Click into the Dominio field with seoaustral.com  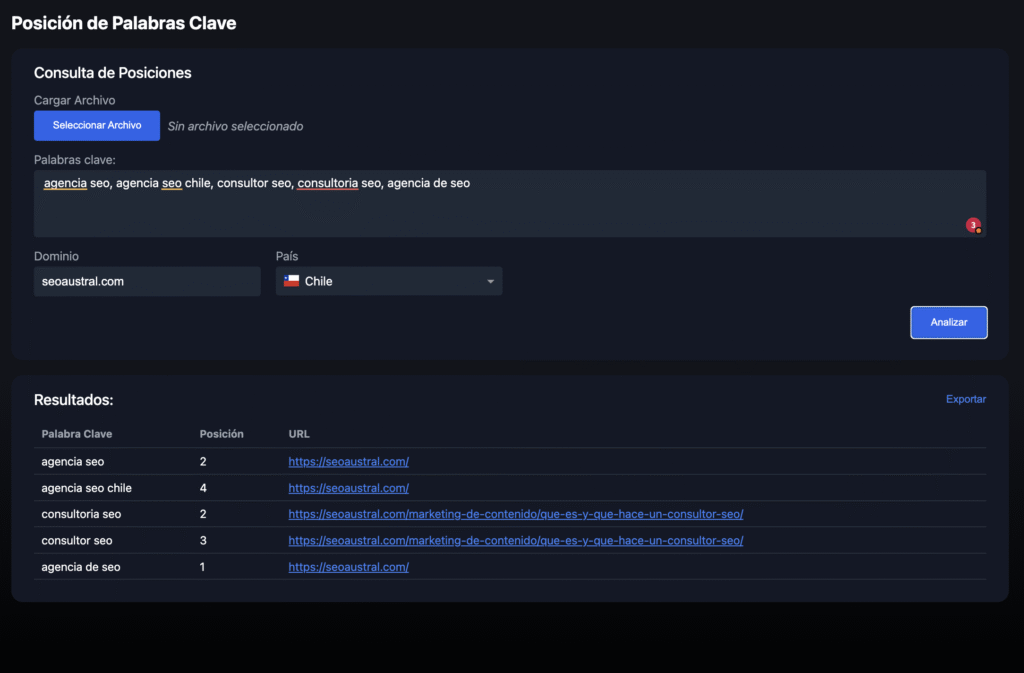[146, 281]
